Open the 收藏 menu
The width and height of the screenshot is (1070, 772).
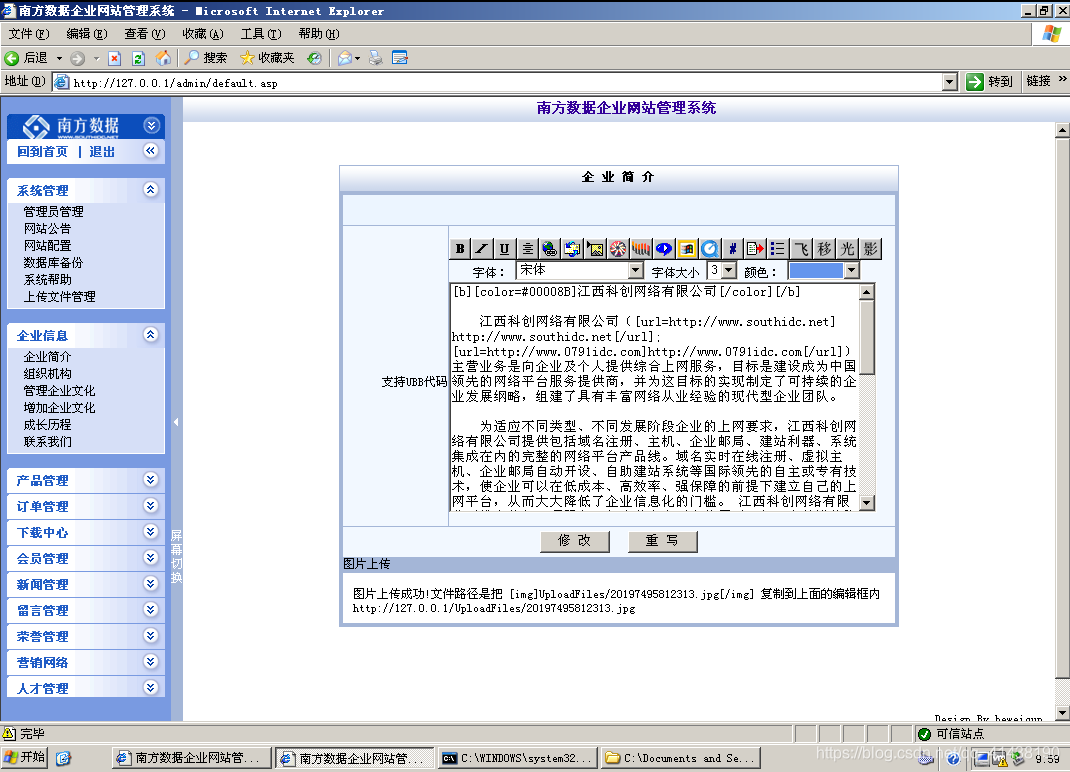(203, 33)
